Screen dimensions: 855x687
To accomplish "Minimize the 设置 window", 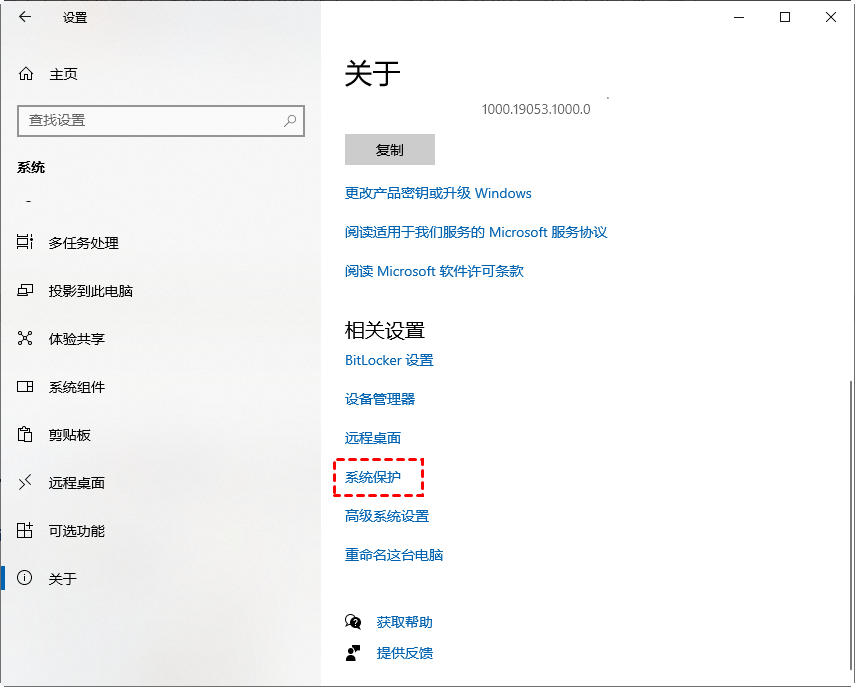I will click(739, 17).
